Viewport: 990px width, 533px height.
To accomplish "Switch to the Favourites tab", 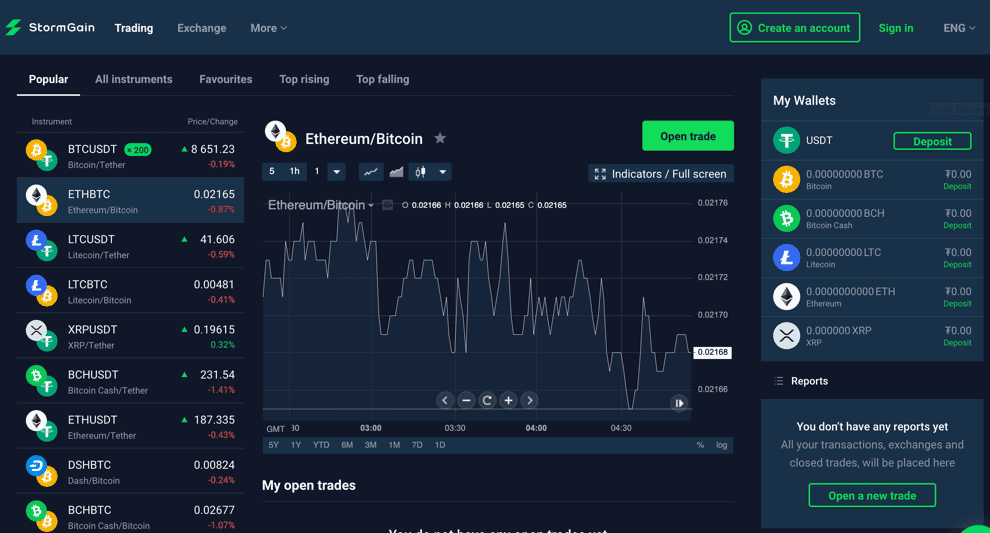I will coord(225,80).
